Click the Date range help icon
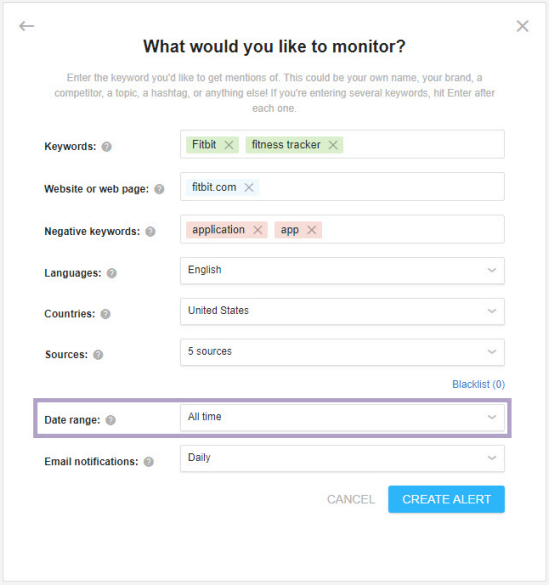Image resolution: width=549 pixels, height=585 pixels. tap(110, 420)
